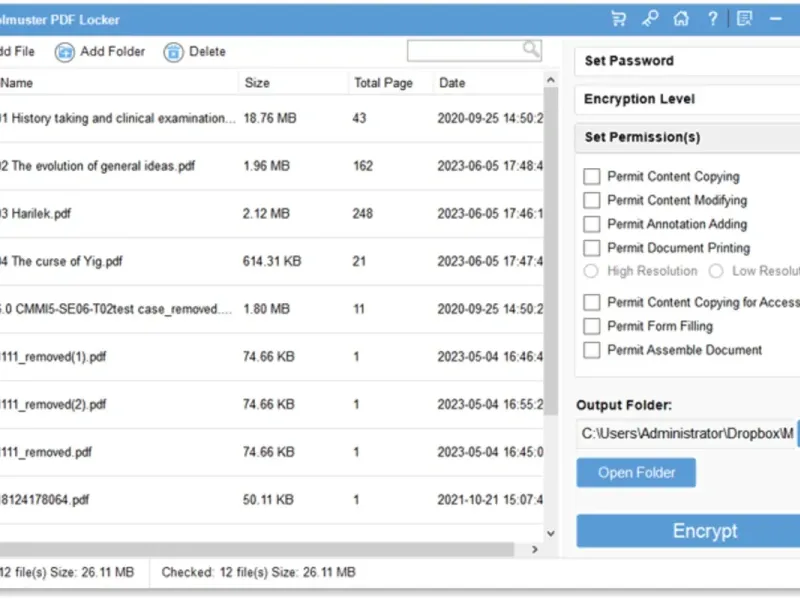
Task: Click the Delete toolbar label
Action: pos(207,52)
